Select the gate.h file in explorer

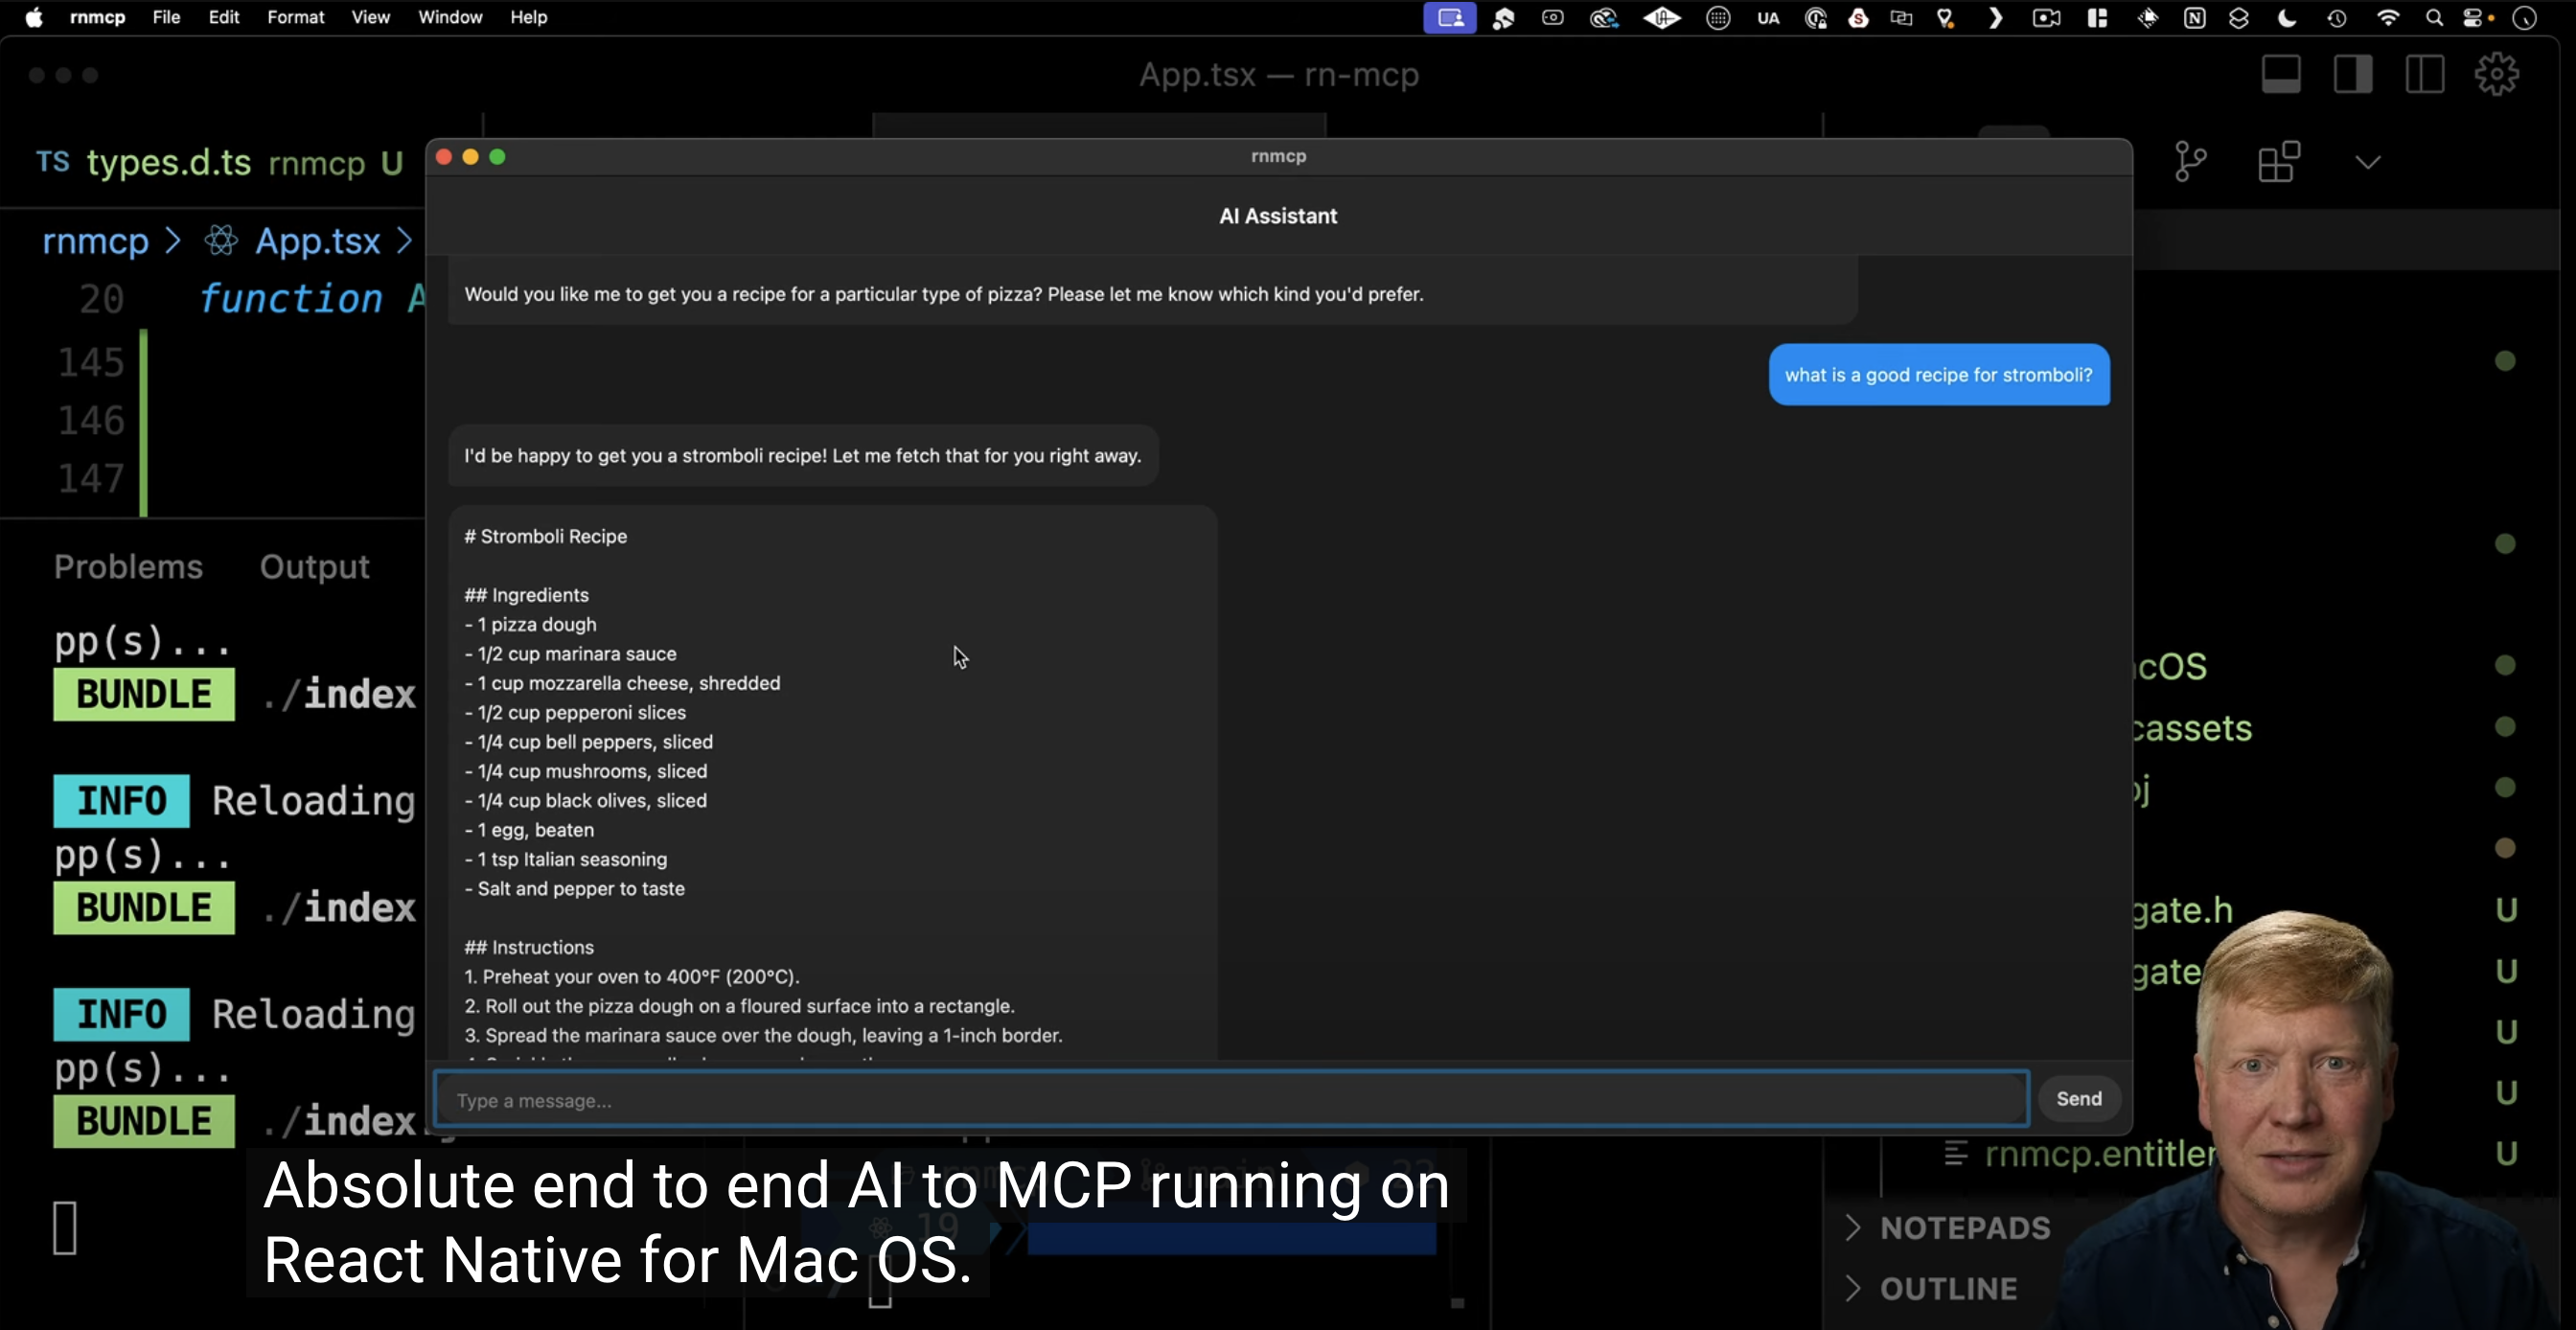click(x=2182, y=910)
